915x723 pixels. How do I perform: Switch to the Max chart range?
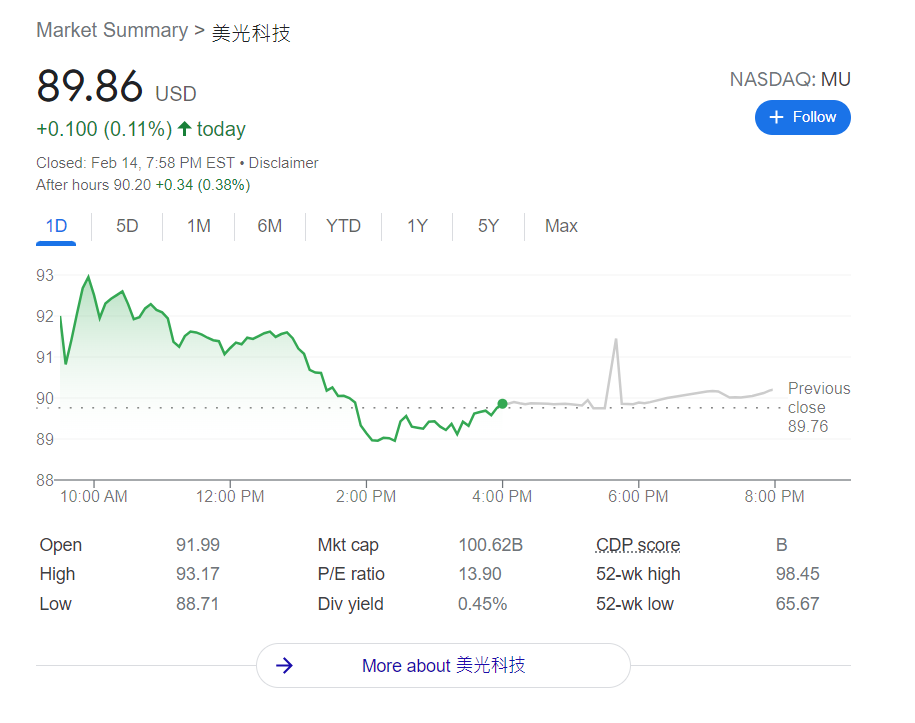coord(561,226)
